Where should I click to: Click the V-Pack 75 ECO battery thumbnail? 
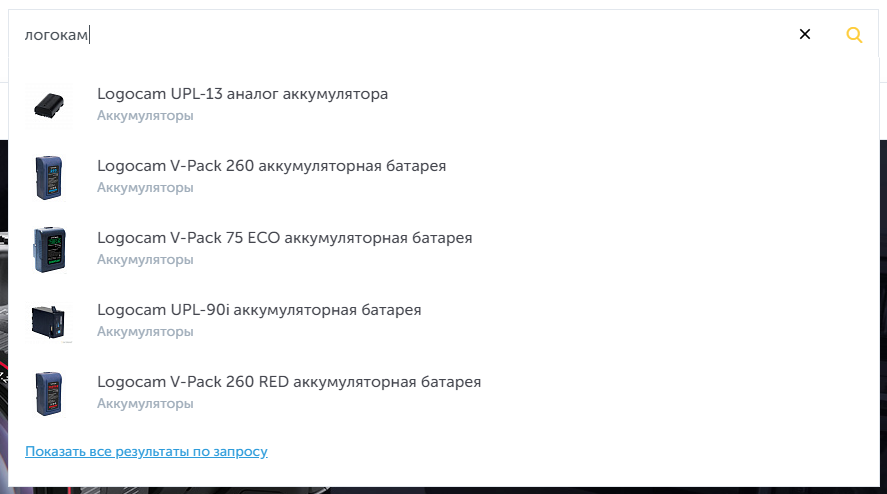(x=48, y=248)
